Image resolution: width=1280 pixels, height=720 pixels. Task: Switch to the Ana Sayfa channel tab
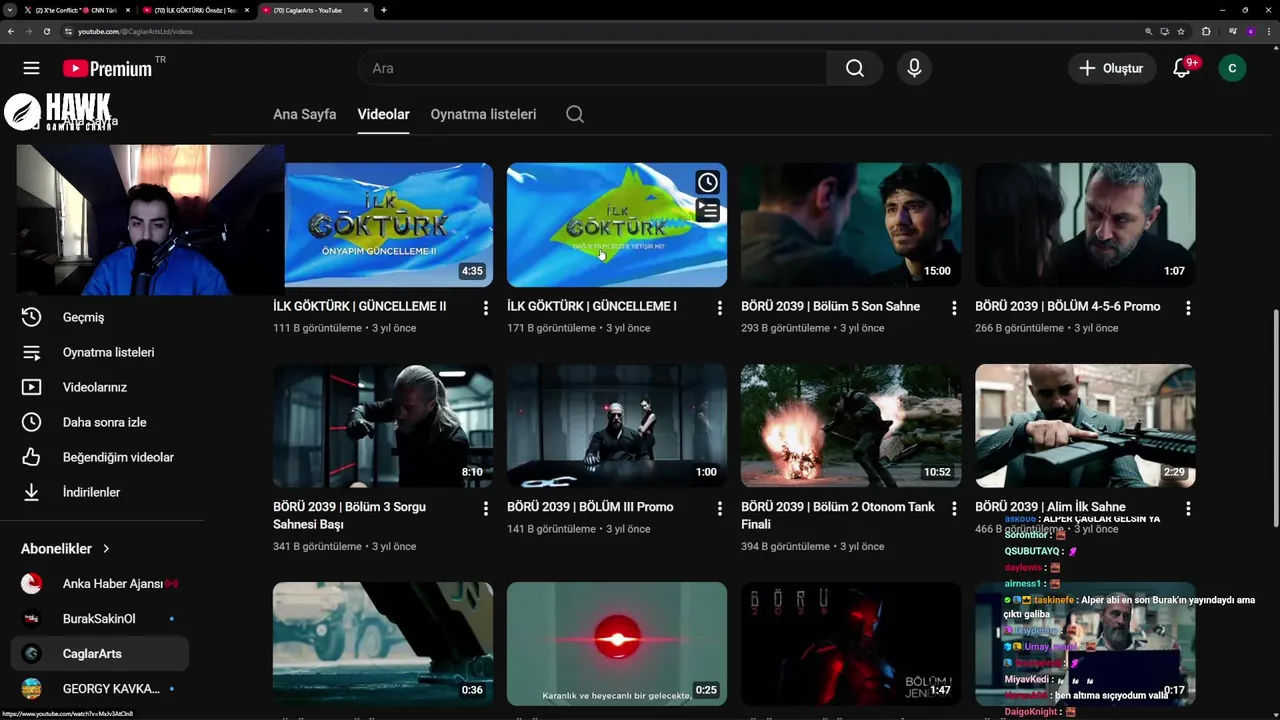304,114
